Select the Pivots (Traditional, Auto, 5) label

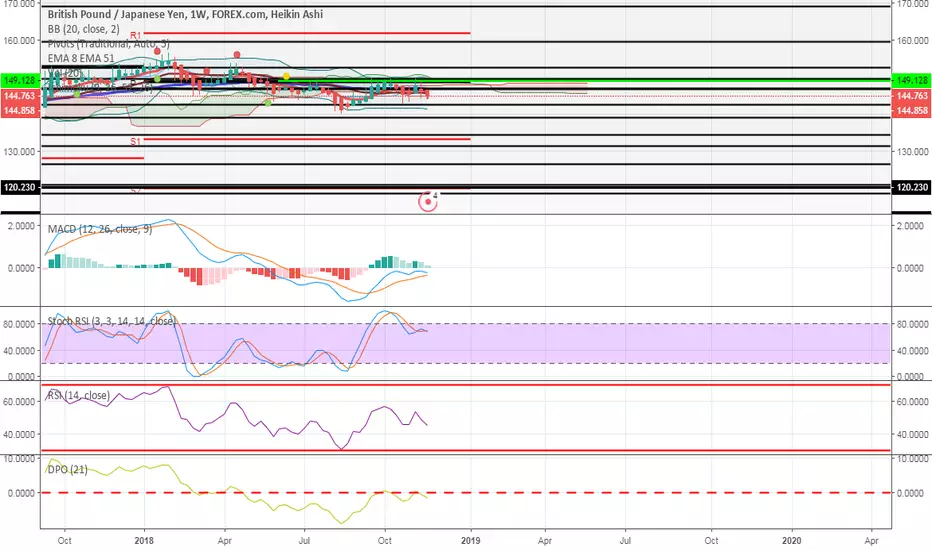point(109,44)
